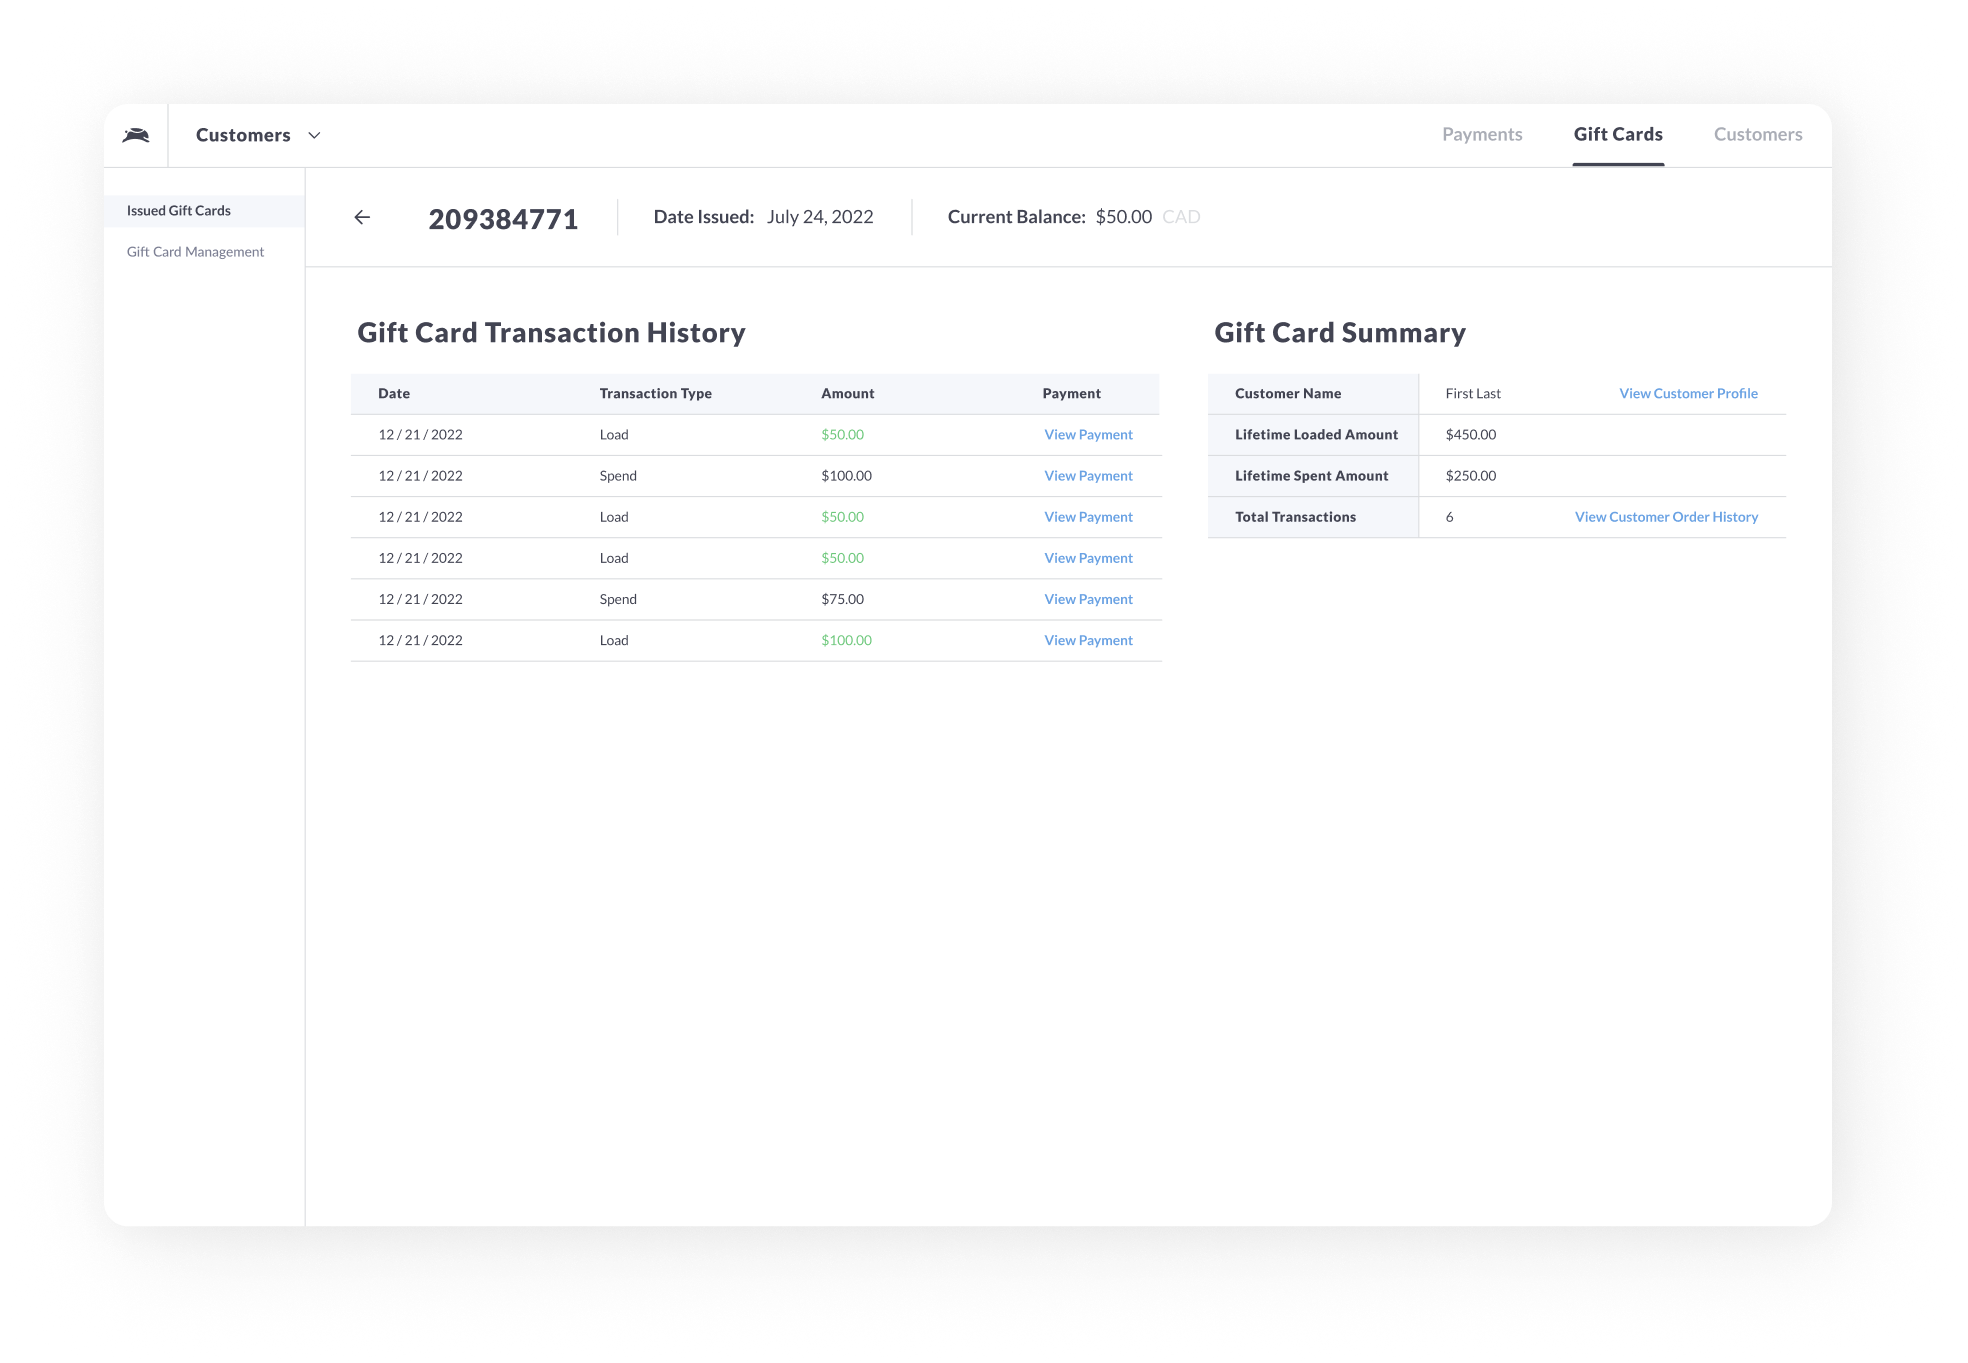
Task: Click the Transaction Type column header
Action: click(655, 394)
